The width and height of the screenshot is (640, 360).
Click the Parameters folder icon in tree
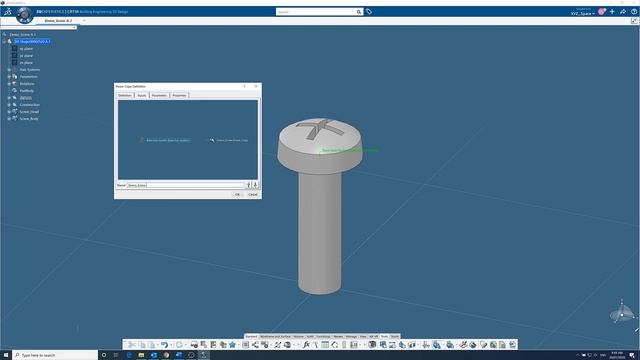[15, 77]
